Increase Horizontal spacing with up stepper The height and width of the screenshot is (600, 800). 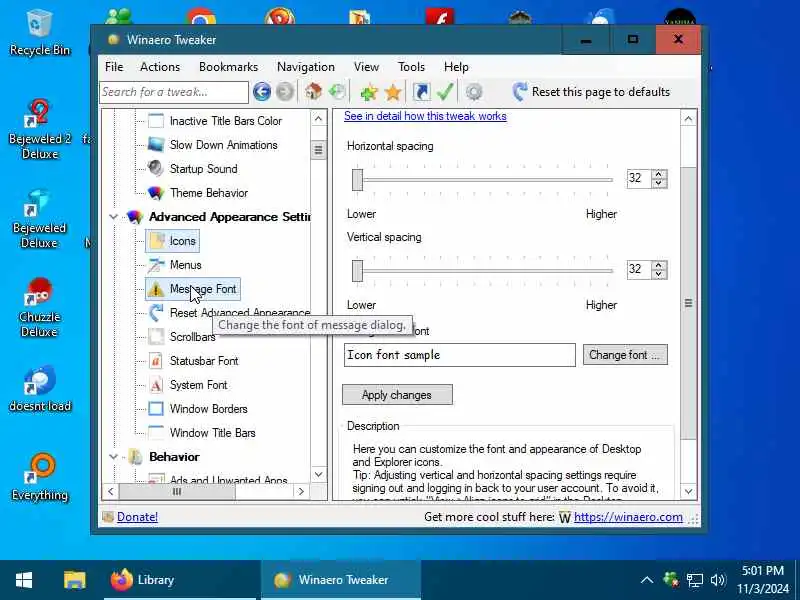tap(659, 174)
